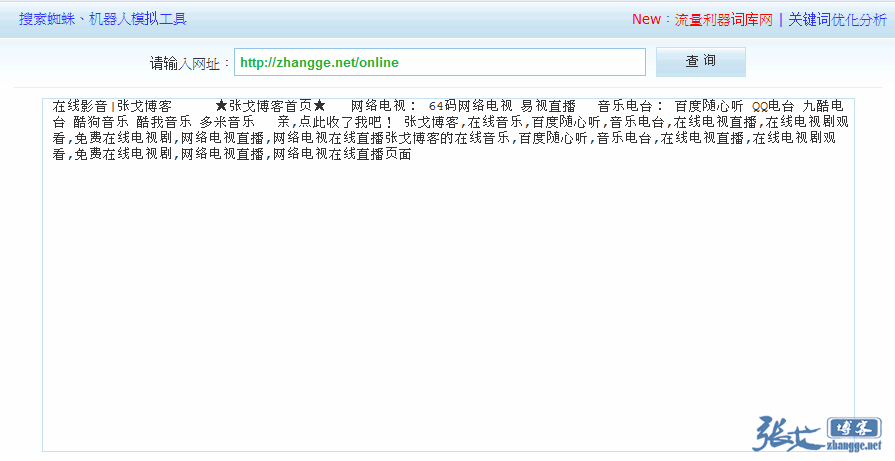Click the red New label in header
Screen dimensions: 895x461
pyautogui.click(x=646, y=19)
